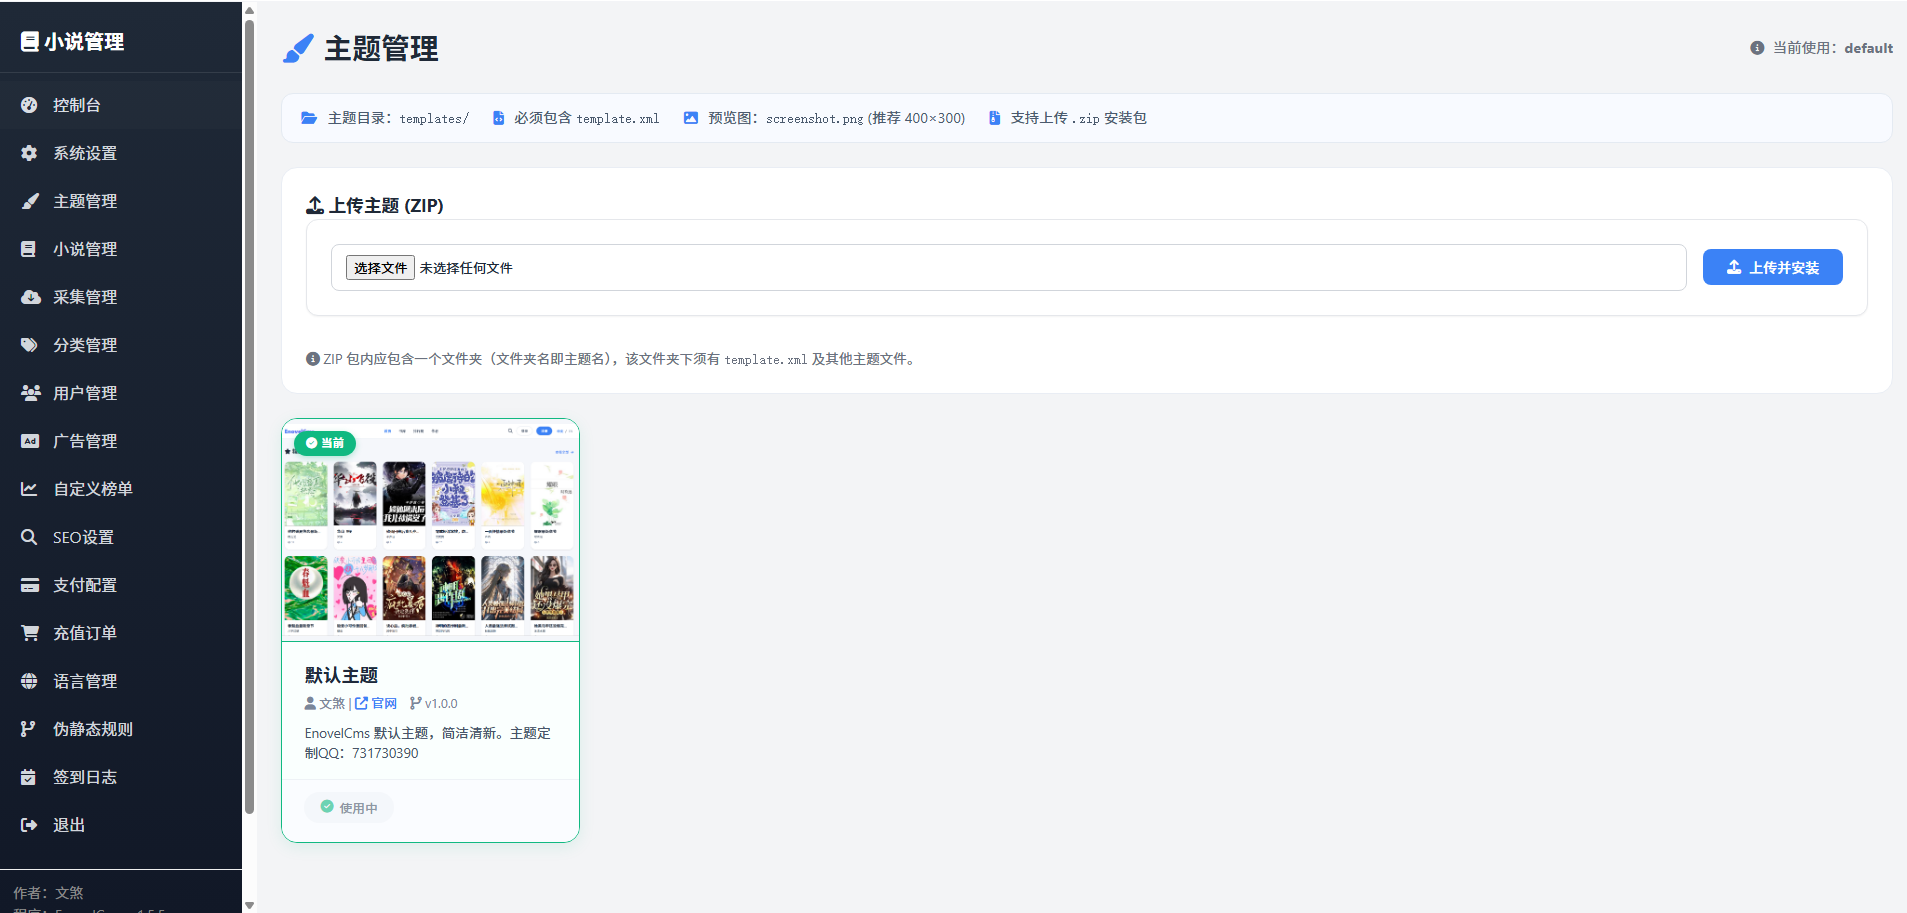Click the globe icon for 语言管理
The image size is (1907, 913).
tap(29, 681)
